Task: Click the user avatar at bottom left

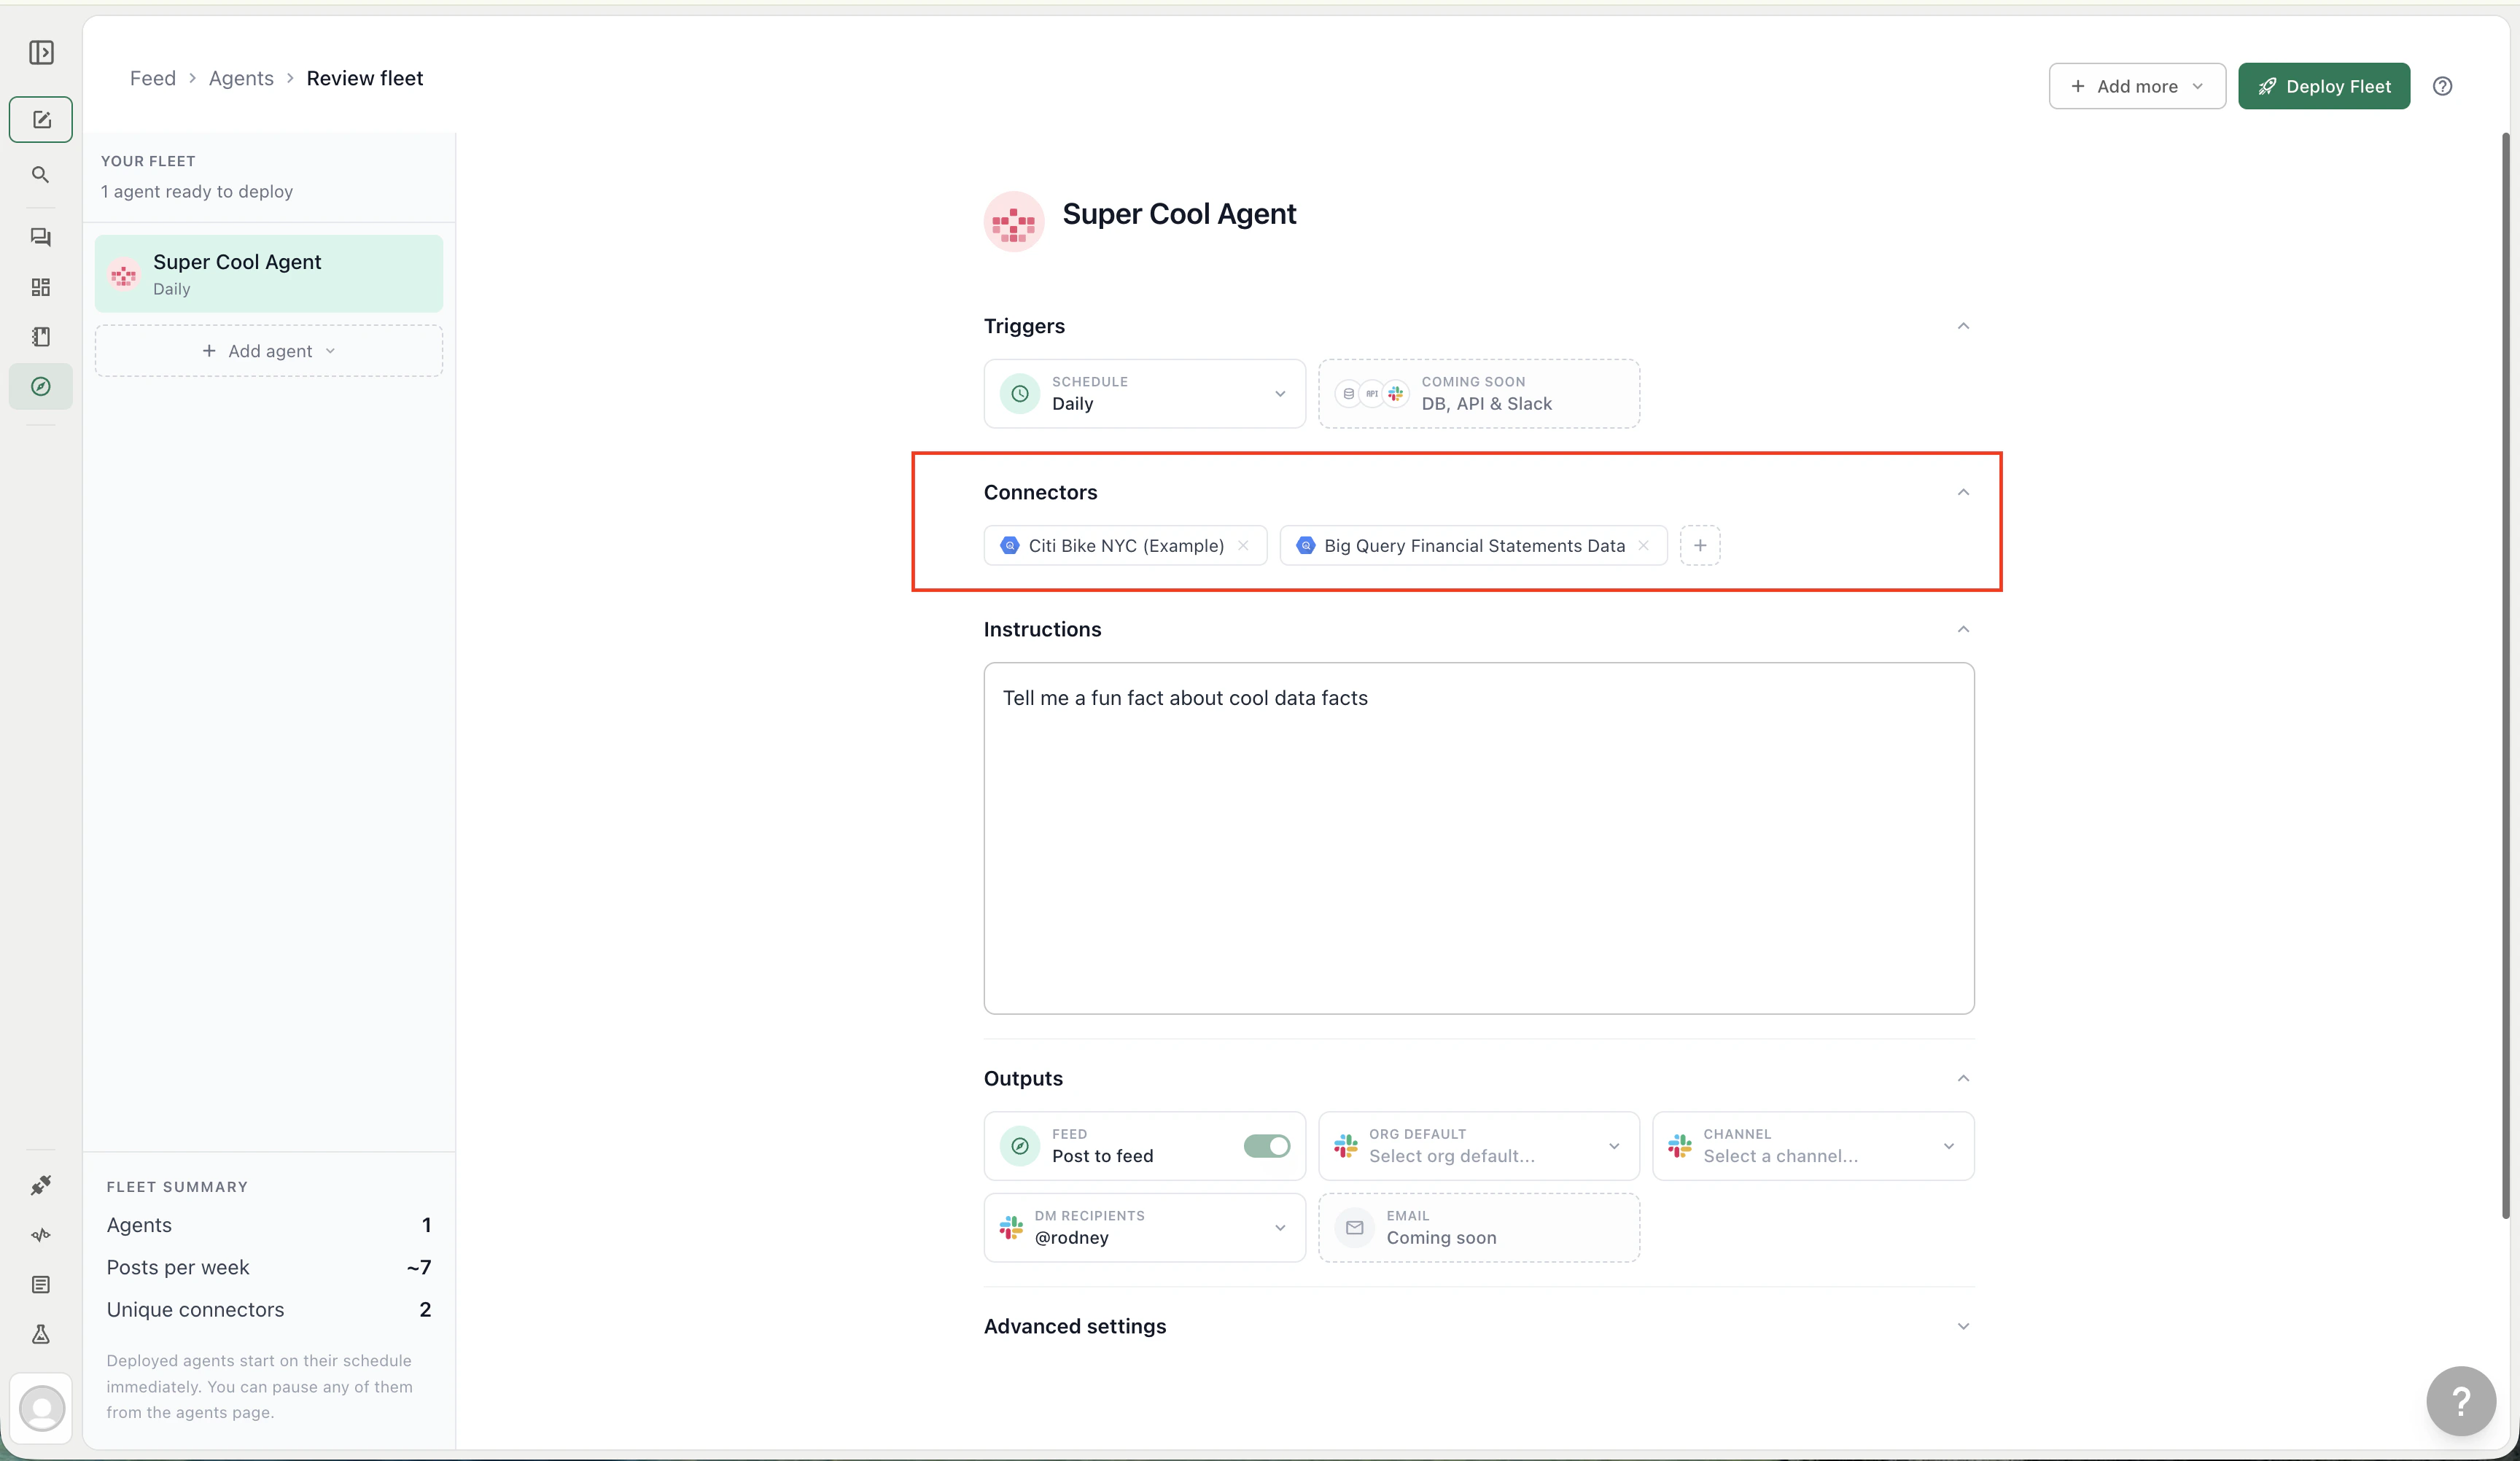Action: click(41, 1408)
